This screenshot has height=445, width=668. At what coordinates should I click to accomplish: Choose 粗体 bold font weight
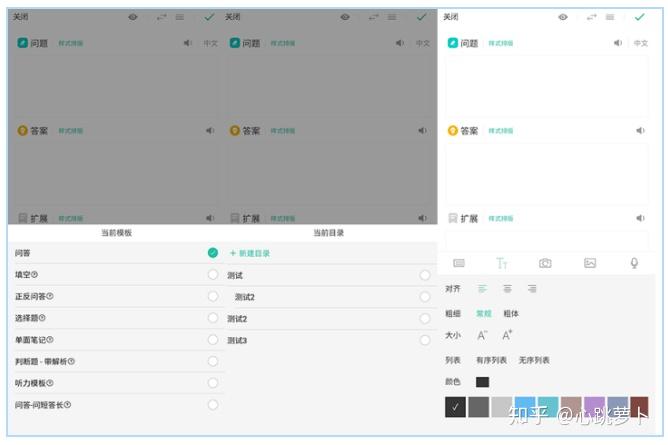tap(511, 314)
